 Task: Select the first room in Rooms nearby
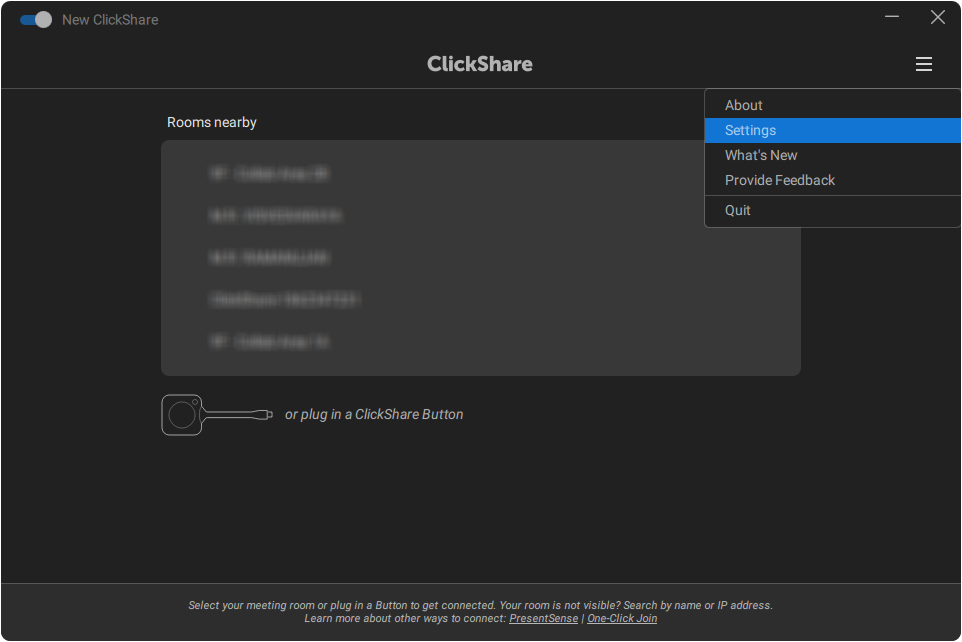269,174
